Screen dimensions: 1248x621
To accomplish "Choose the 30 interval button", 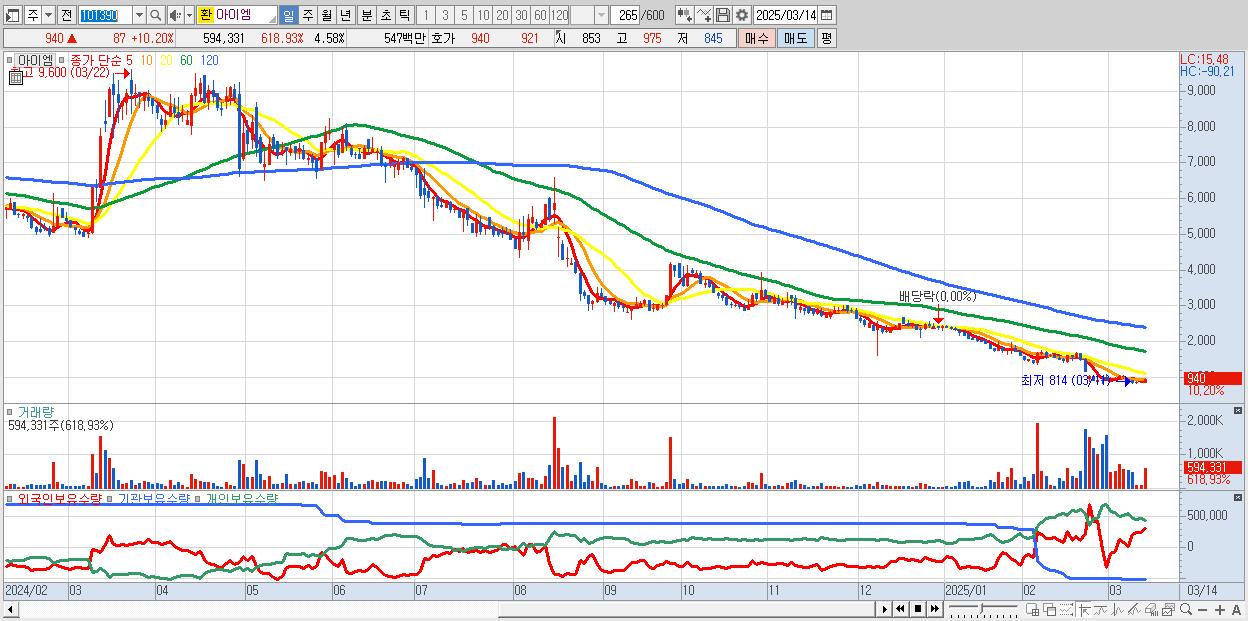I will pos(521,15).
